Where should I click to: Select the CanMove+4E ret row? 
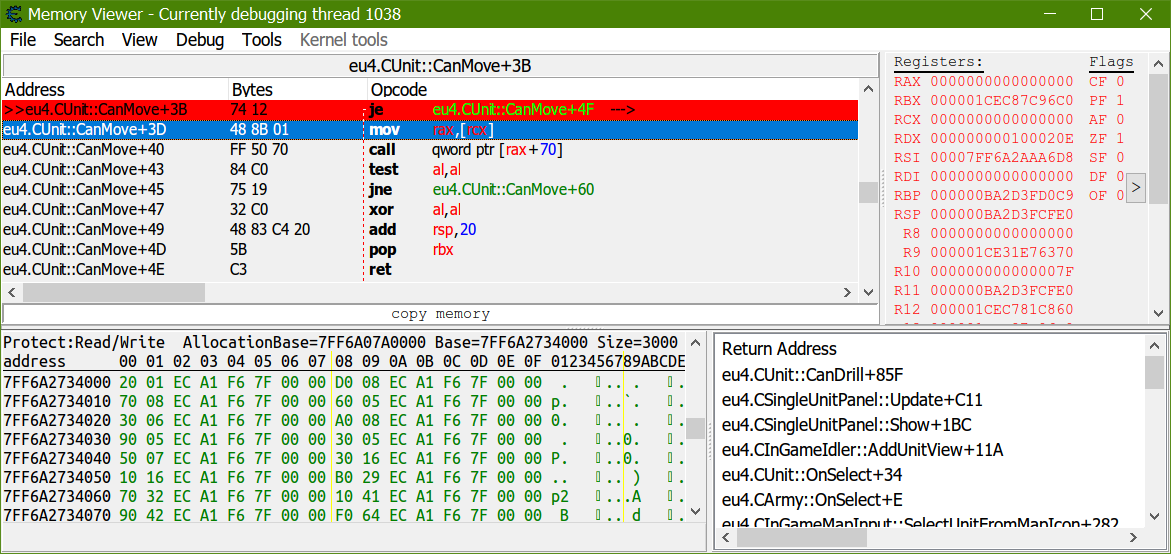(430, 269)
